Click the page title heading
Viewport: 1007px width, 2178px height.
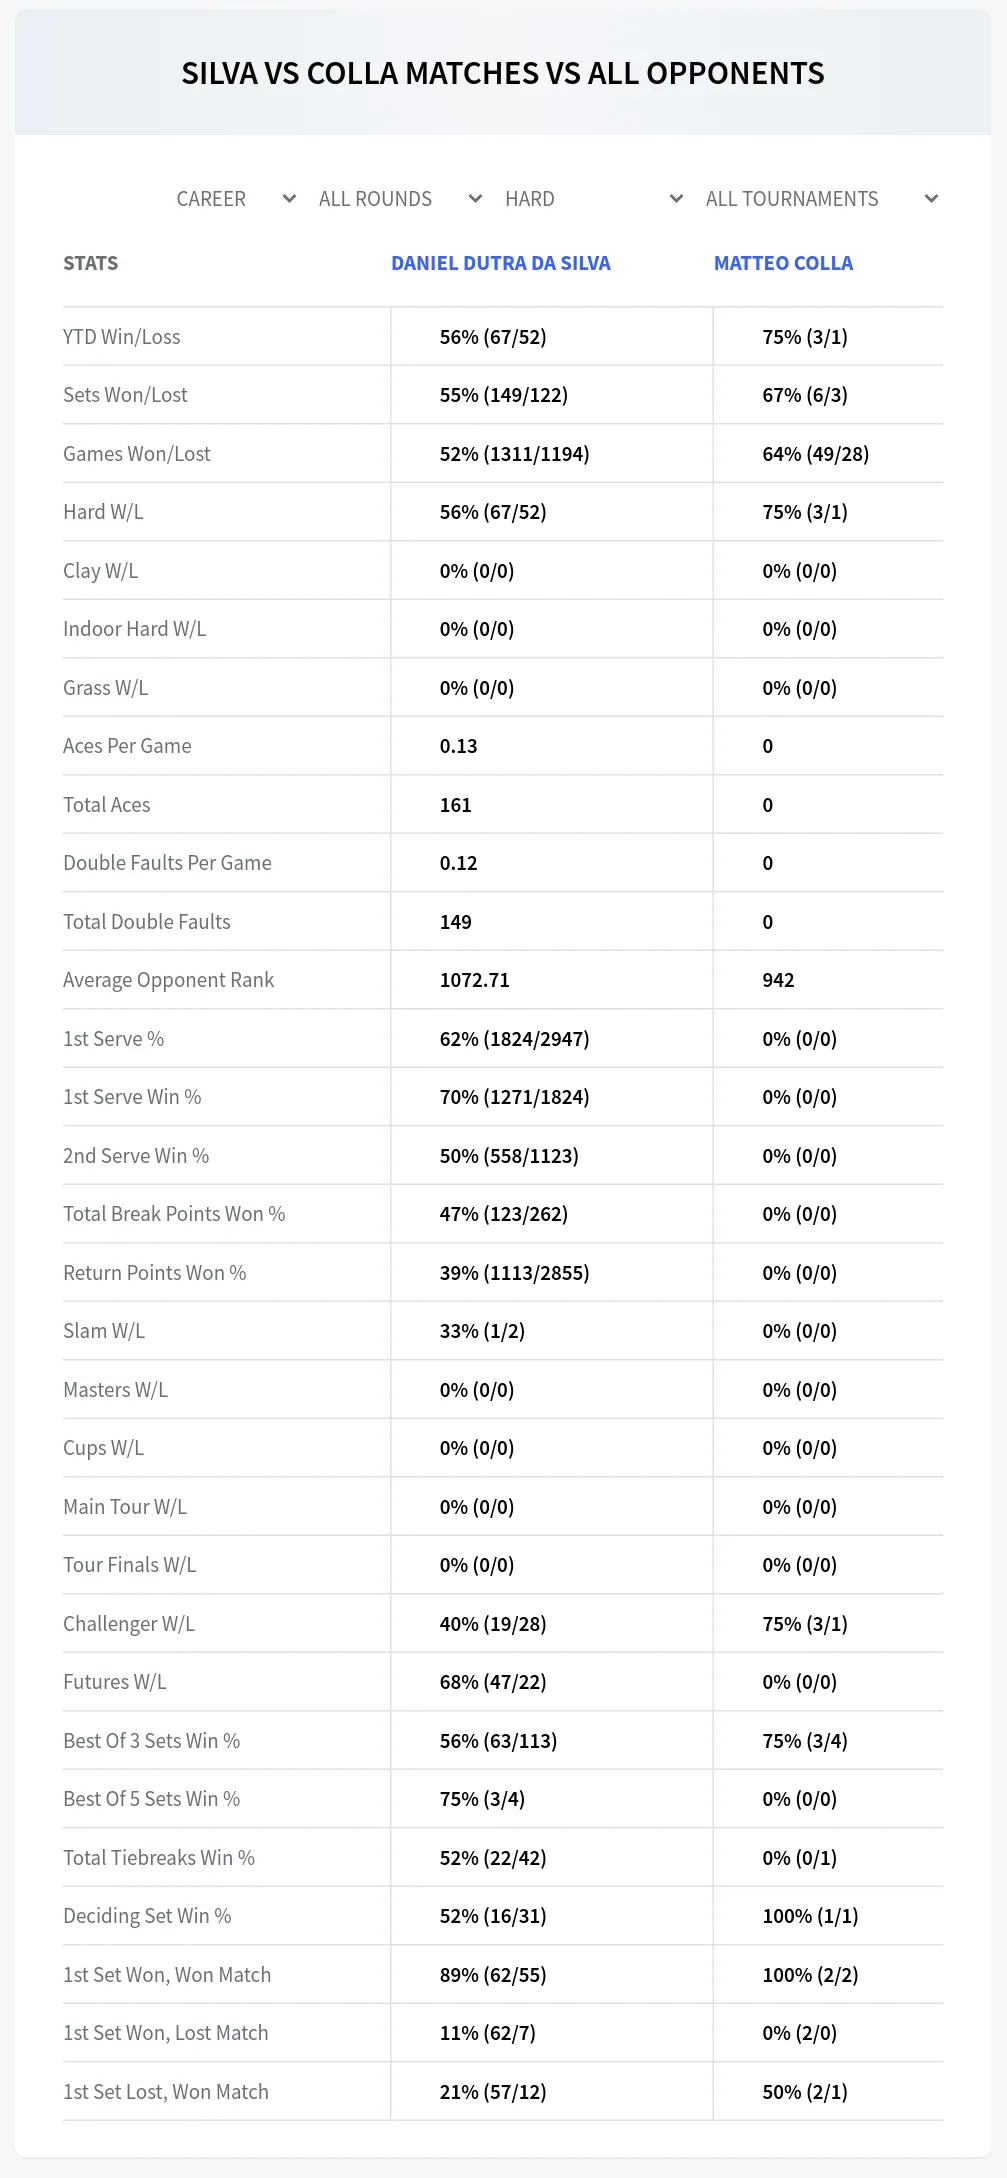[x=503, y=73]
